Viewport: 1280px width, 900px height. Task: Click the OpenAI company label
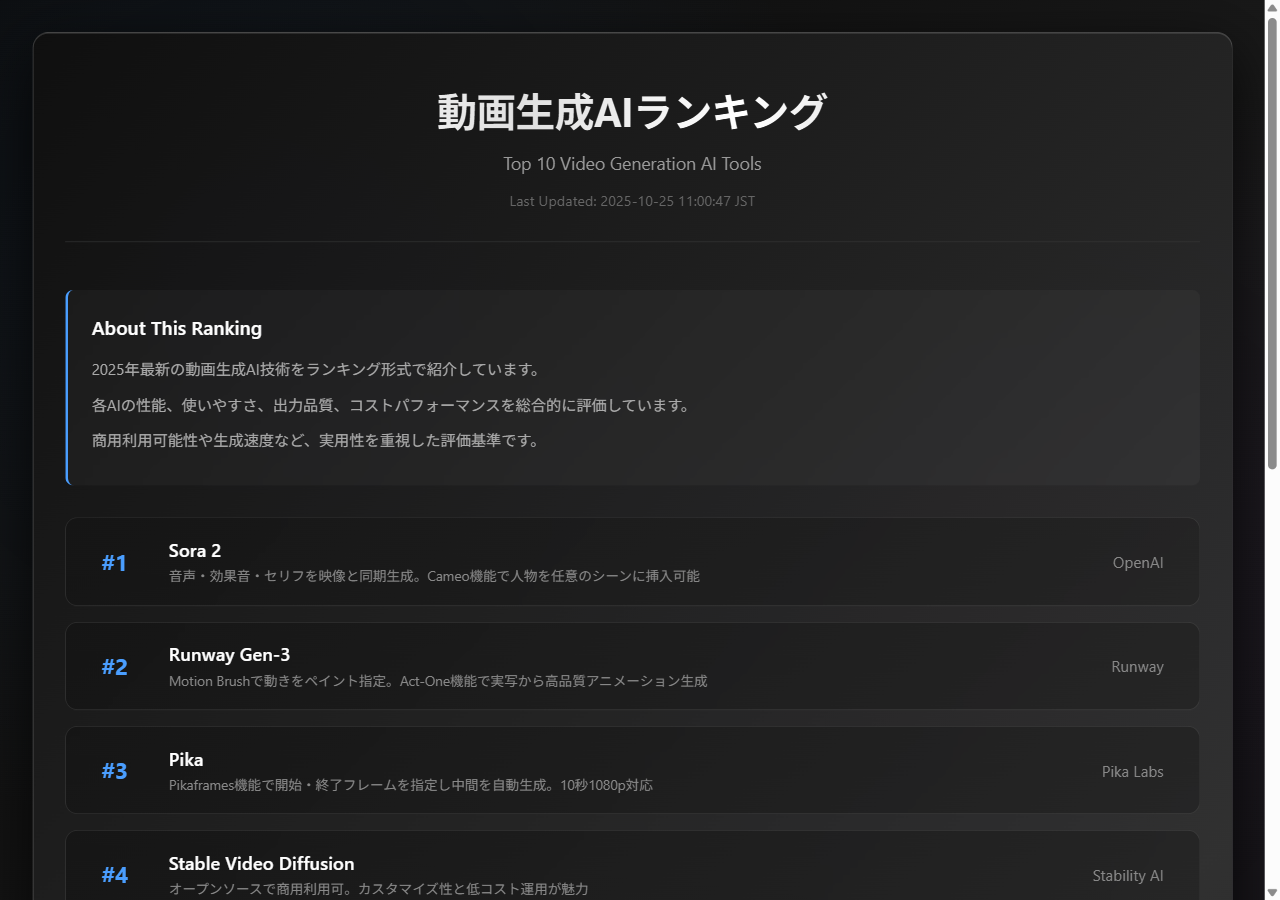[x=1137, y=562]
